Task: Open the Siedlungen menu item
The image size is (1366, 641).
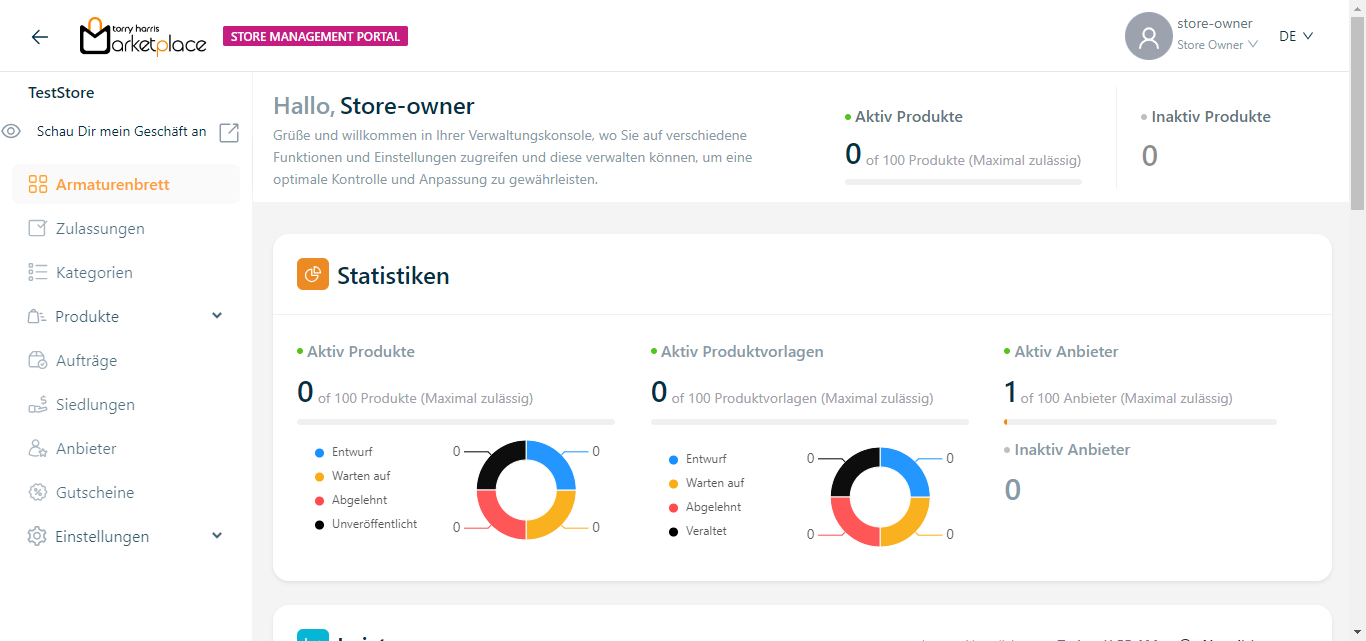Action: 95,405
